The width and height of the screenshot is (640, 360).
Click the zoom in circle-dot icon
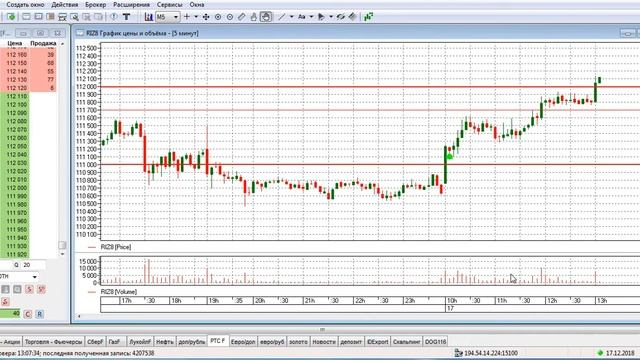tap(218, 17)
